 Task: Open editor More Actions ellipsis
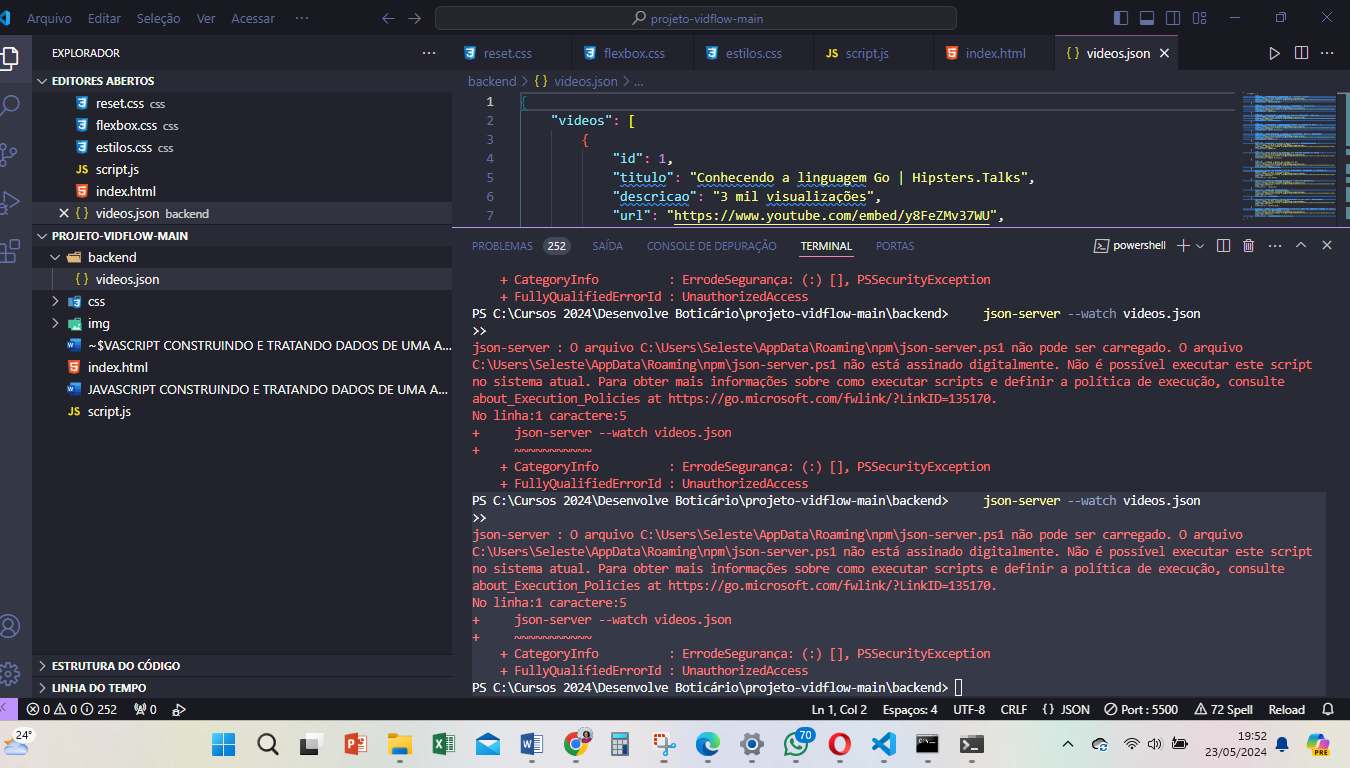[1328, 53]
